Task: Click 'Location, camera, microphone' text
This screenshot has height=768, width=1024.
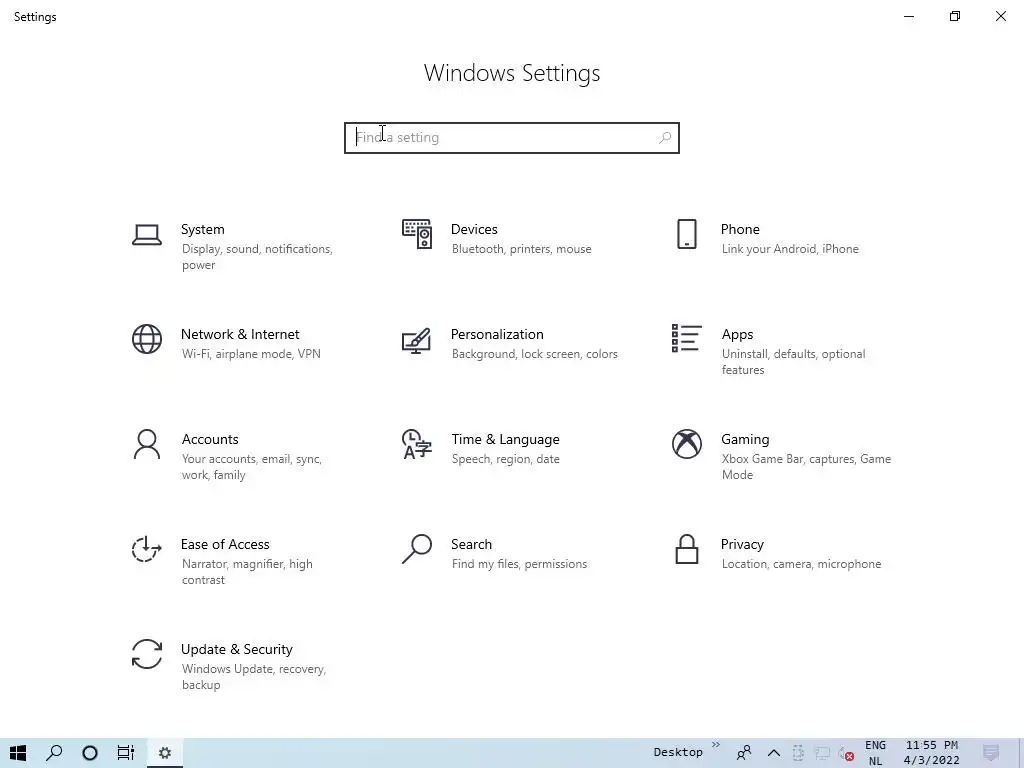Action: [x=801, y=564]
